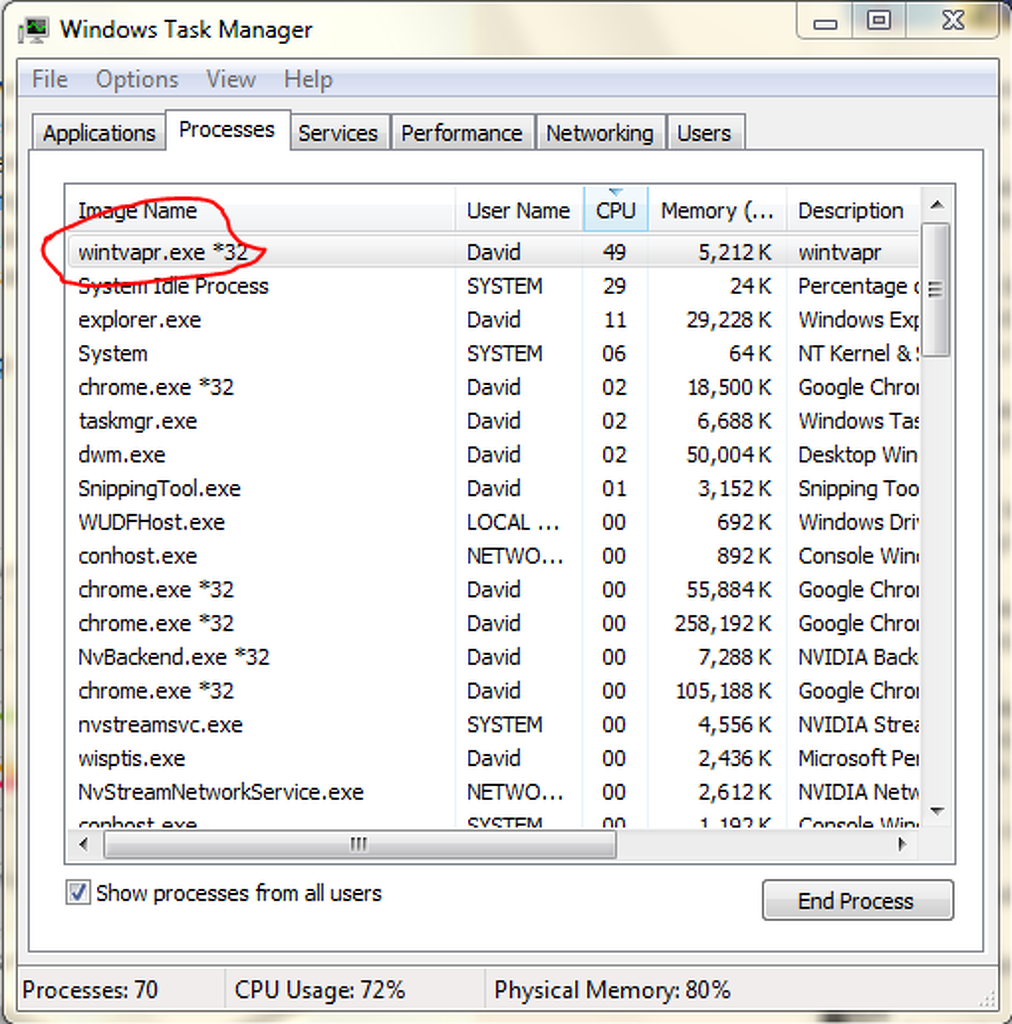Click the Processes: 70 status entry
The width and height of the screenshot is (1012, 1024).
coord(90,990)
